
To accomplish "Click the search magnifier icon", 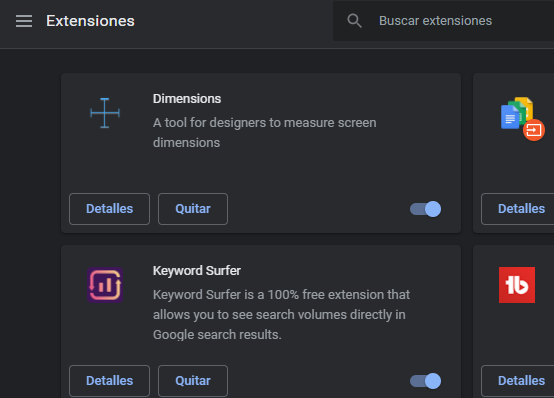I will pyautogui.click(x=354, y=21).
